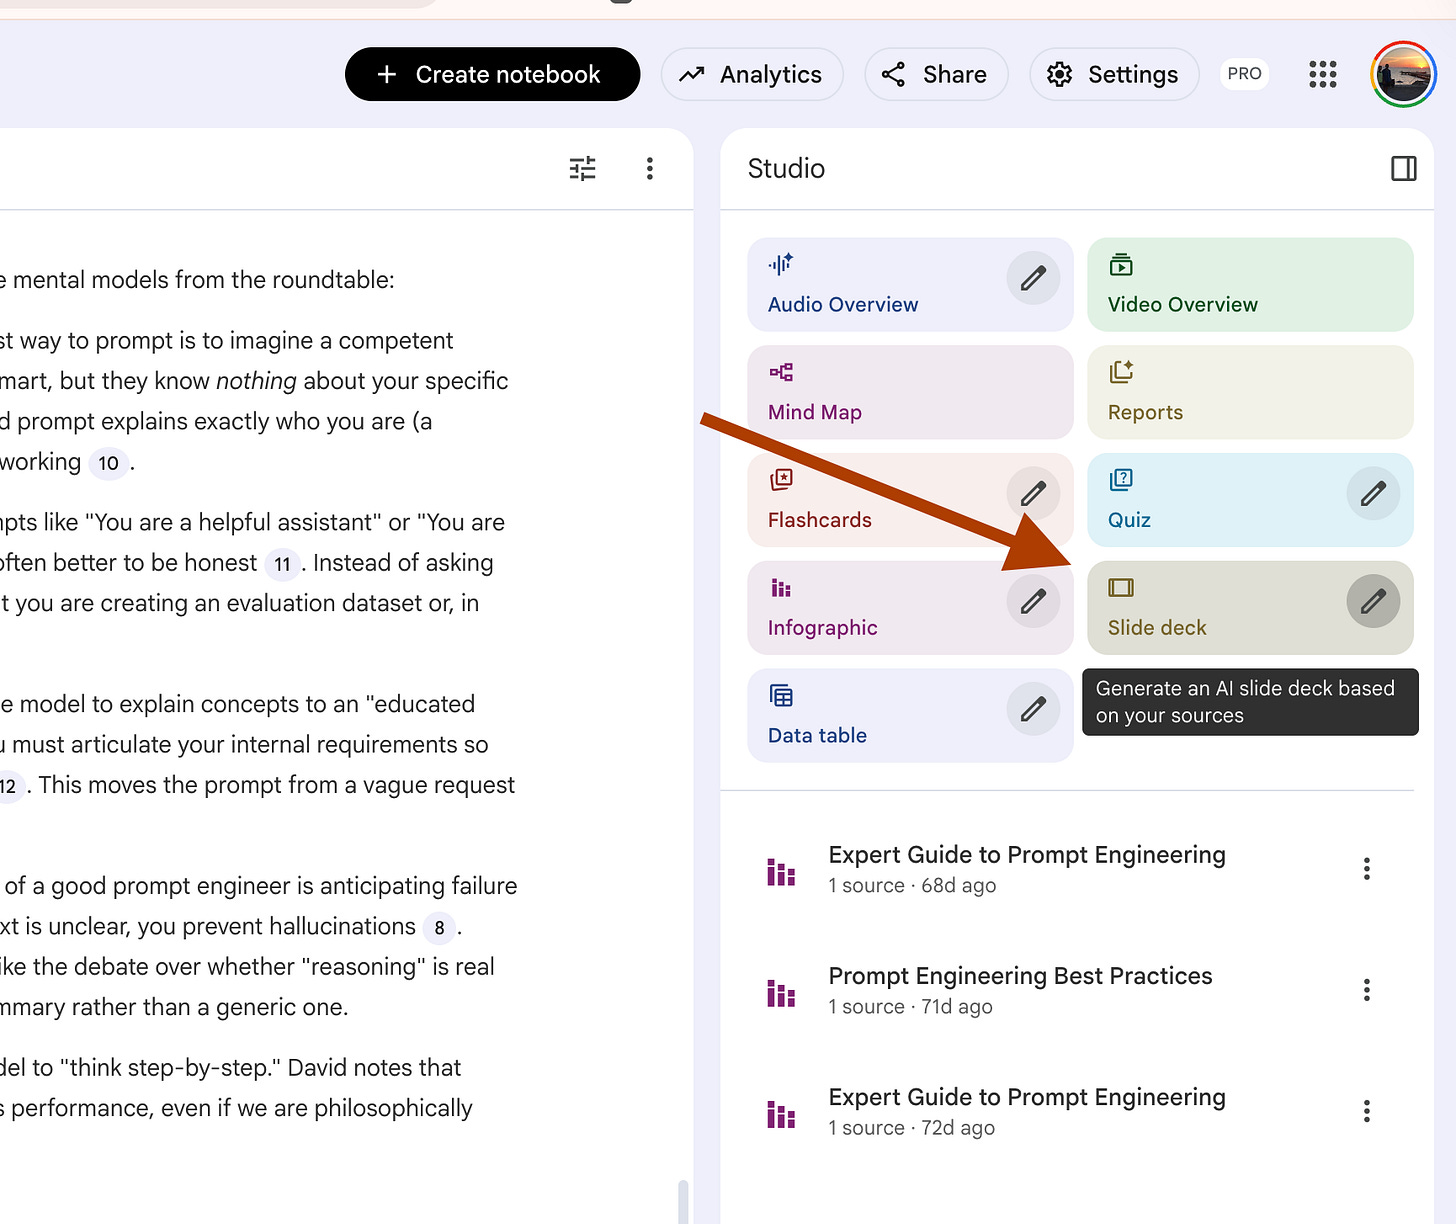Screen dimensions: 1456x1224
Task: Open the Google account profile picture
Action: click(x=1403, y=74)
